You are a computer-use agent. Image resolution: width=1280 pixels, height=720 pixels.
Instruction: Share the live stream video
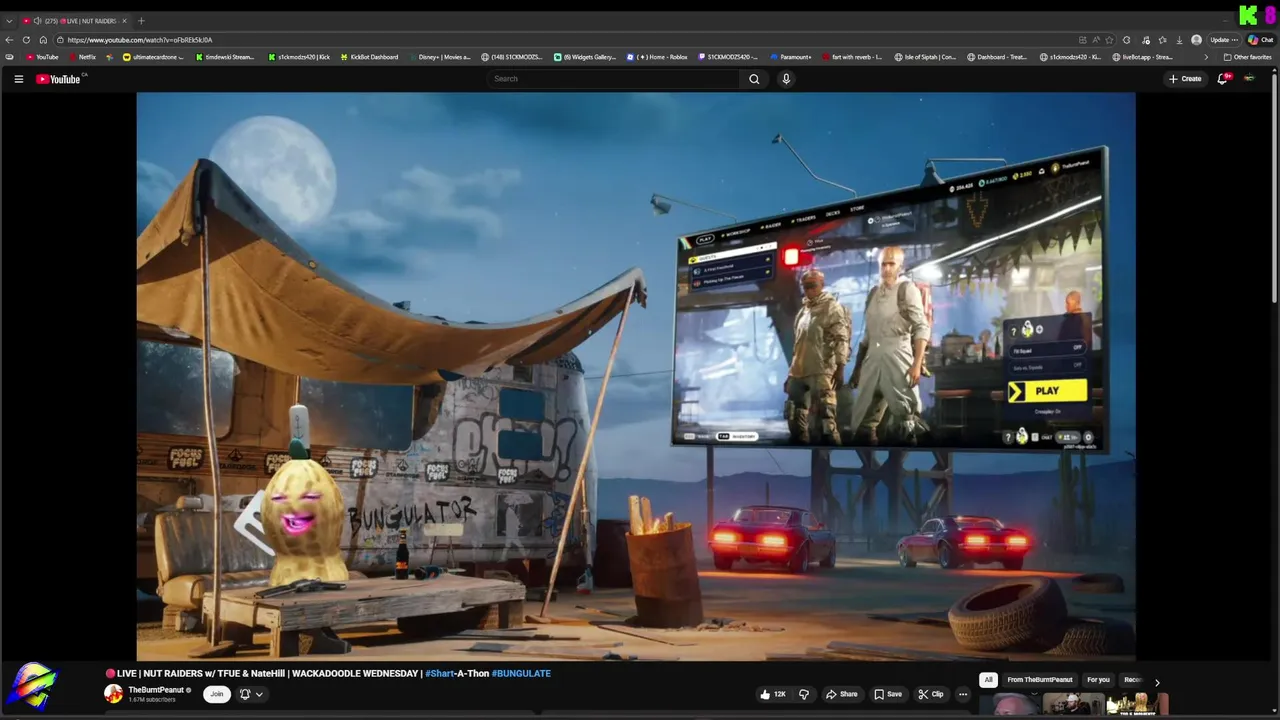(x=841, y=694)
